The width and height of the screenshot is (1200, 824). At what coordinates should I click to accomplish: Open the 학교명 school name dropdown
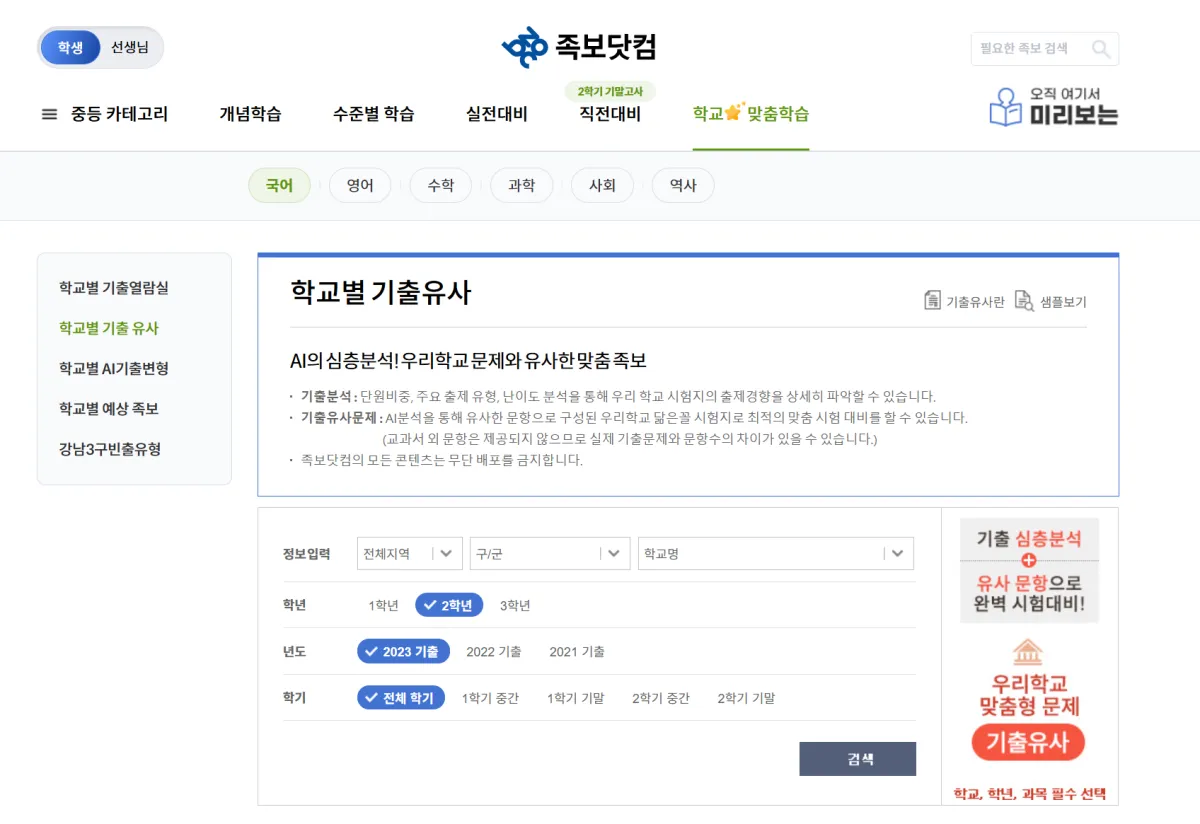pyautogui.click(x=776, y=553)
